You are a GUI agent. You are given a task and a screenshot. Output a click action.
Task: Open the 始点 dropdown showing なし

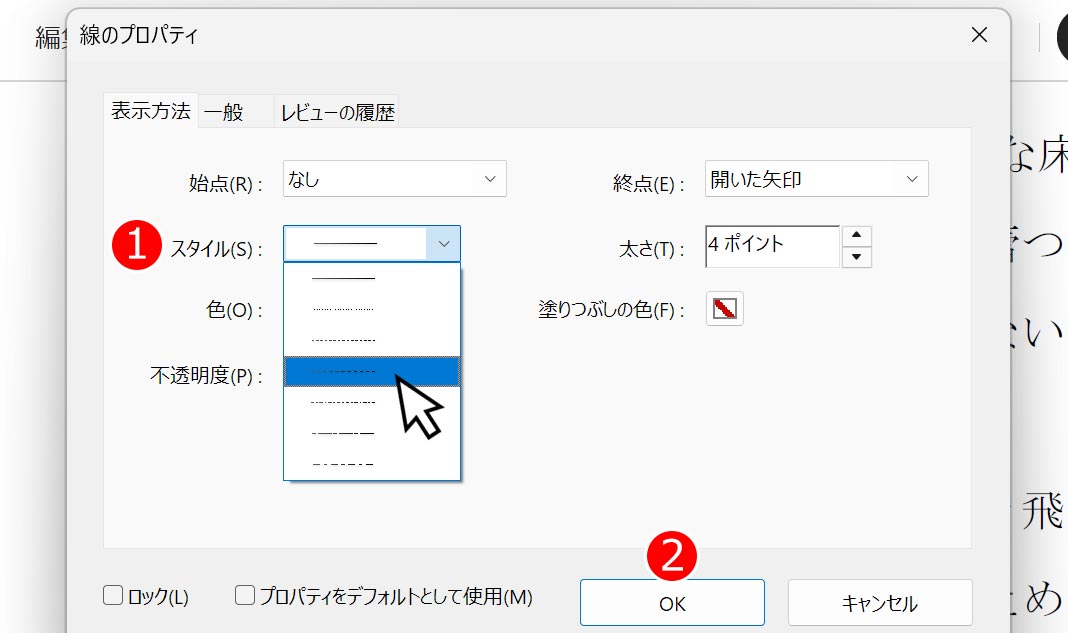[394, 178]
